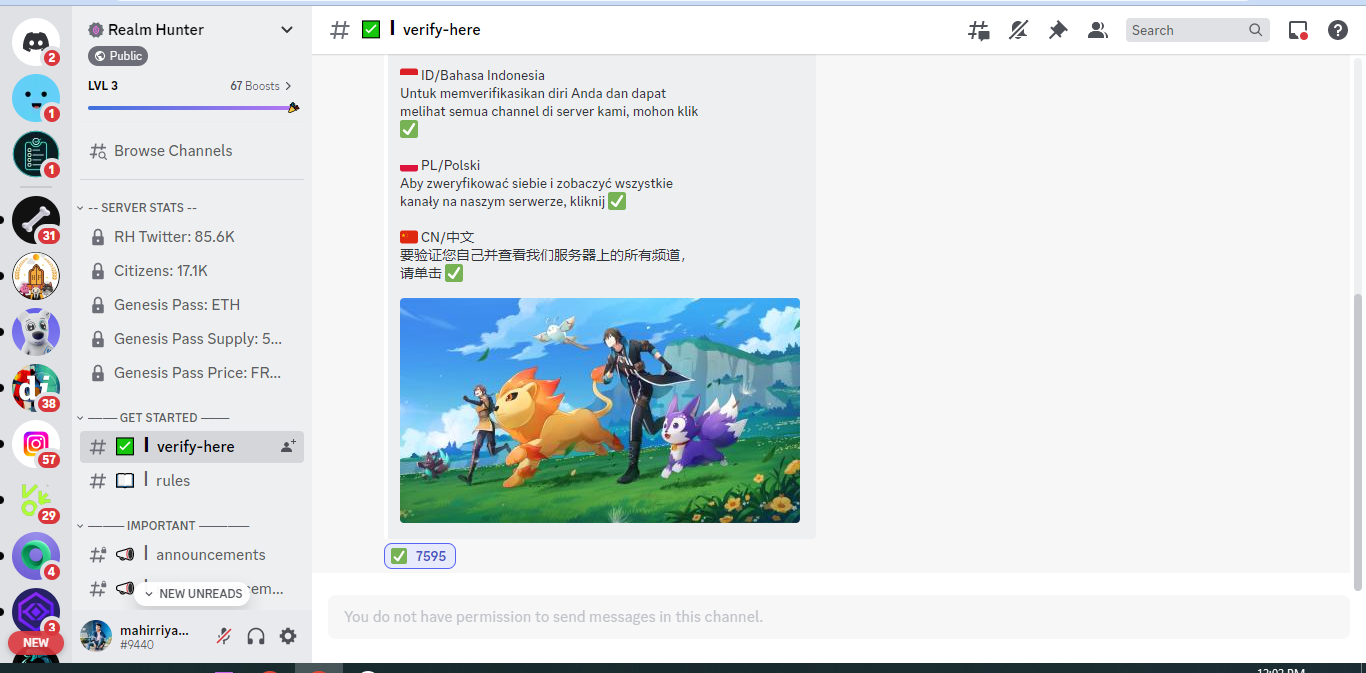Open the rules channel

[x=192, y=481]
